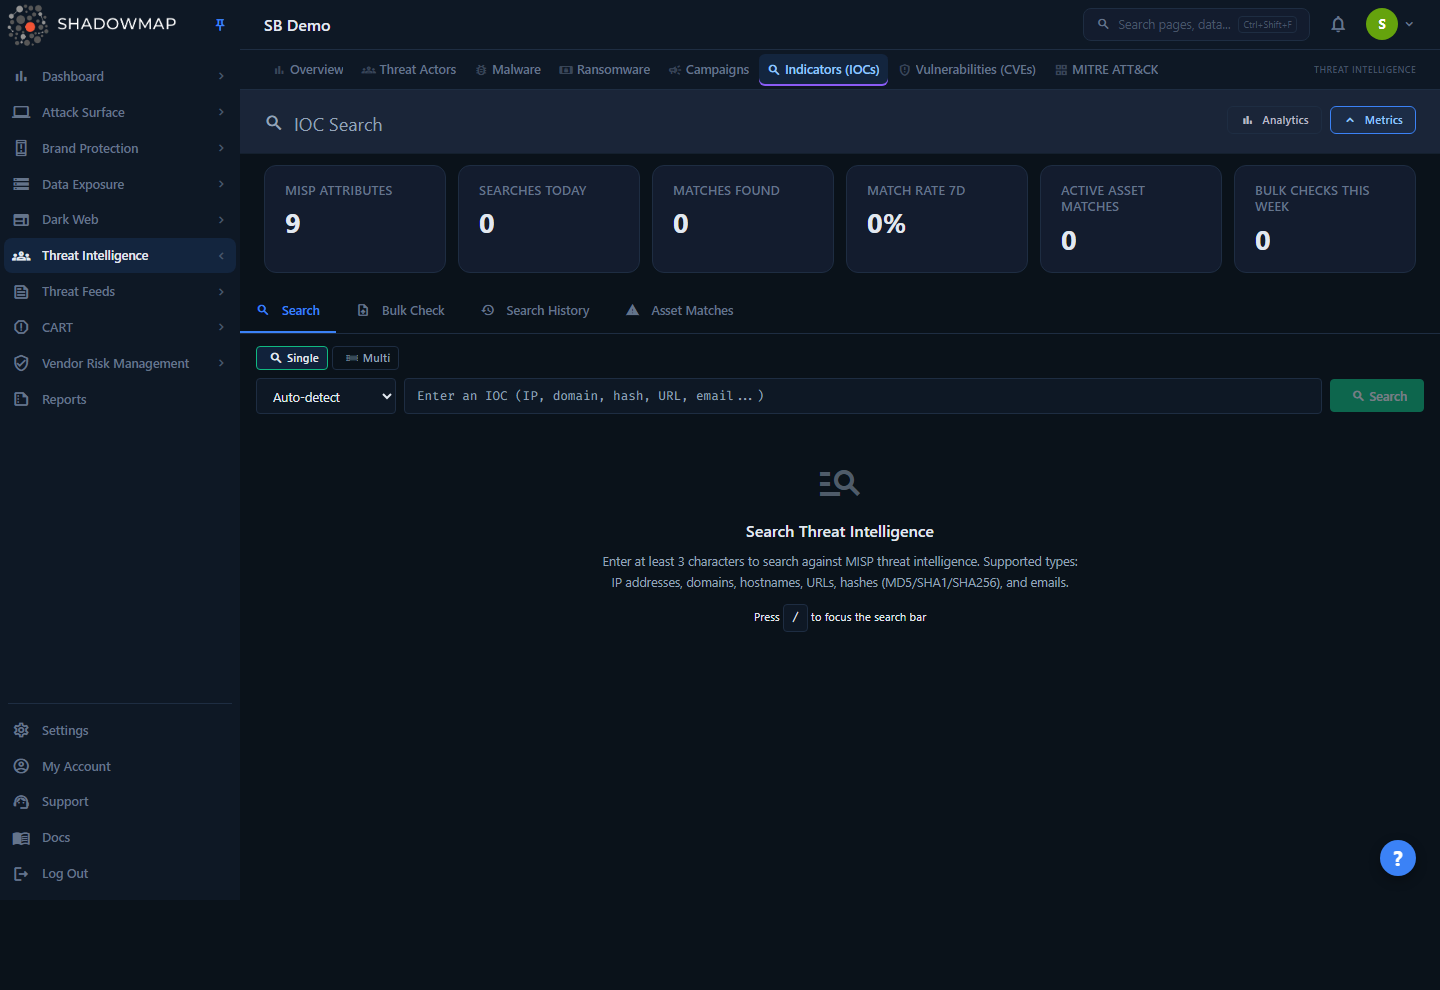1440x990 pixels.
Task: Select the Indicators (IOCs) tab
Action: [823, 70]
